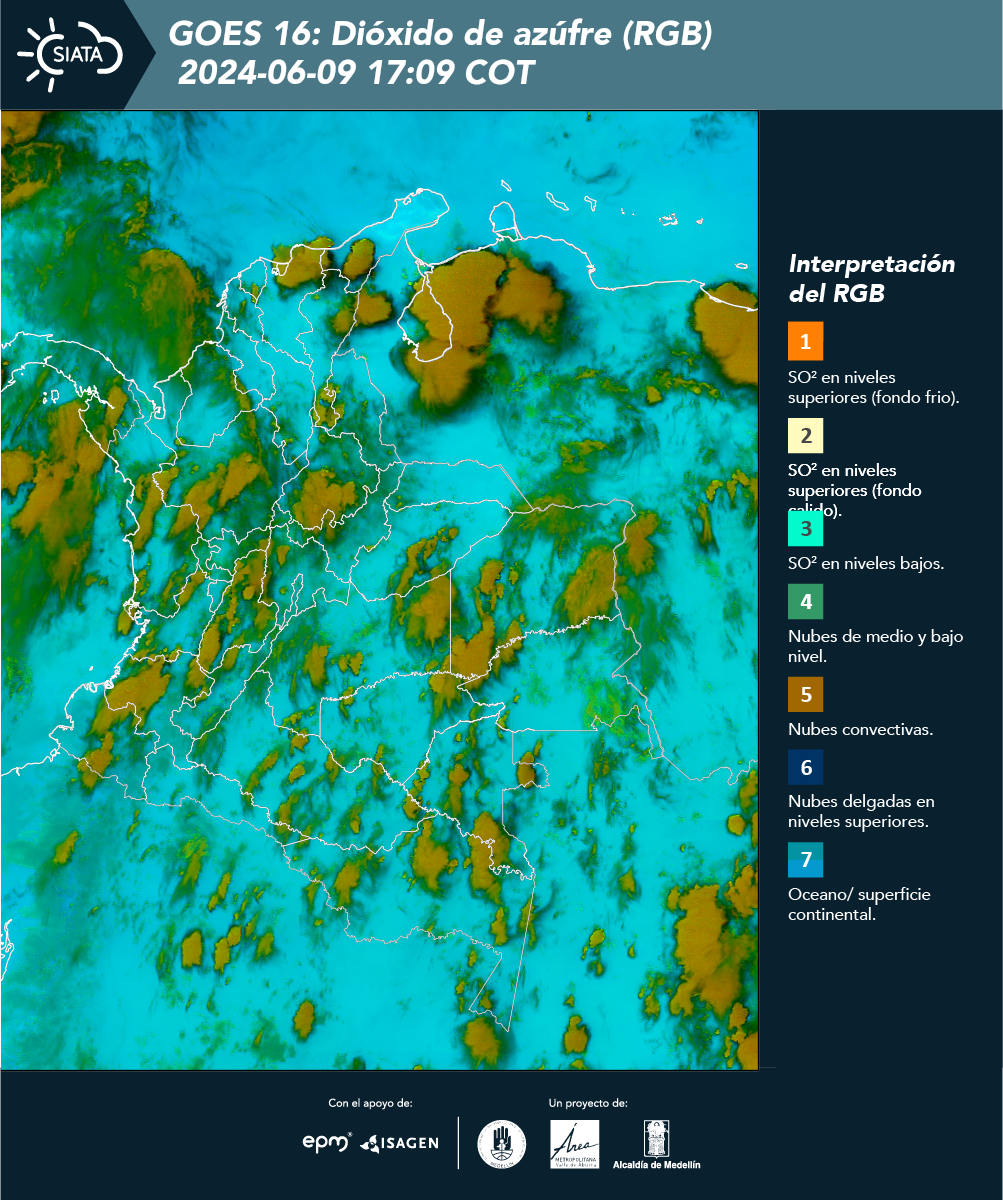This screenshot has width=1003, height=1200.
Task: Select cyan legend swatch number 3
Action: 805,527
